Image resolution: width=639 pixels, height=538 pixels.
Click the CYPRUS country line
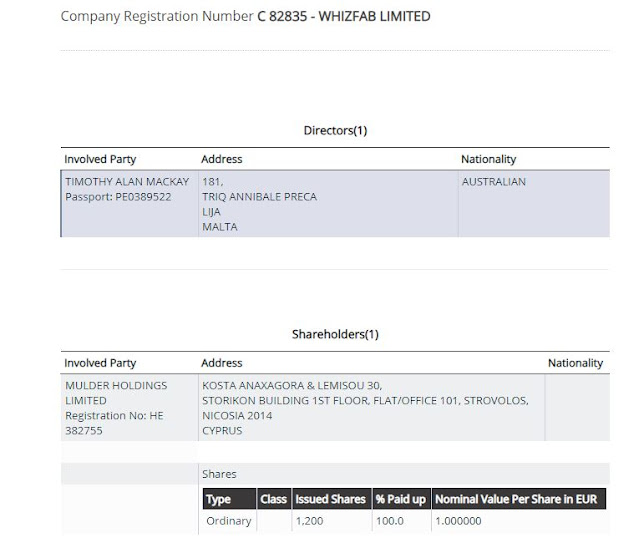(x=221, y=431)
